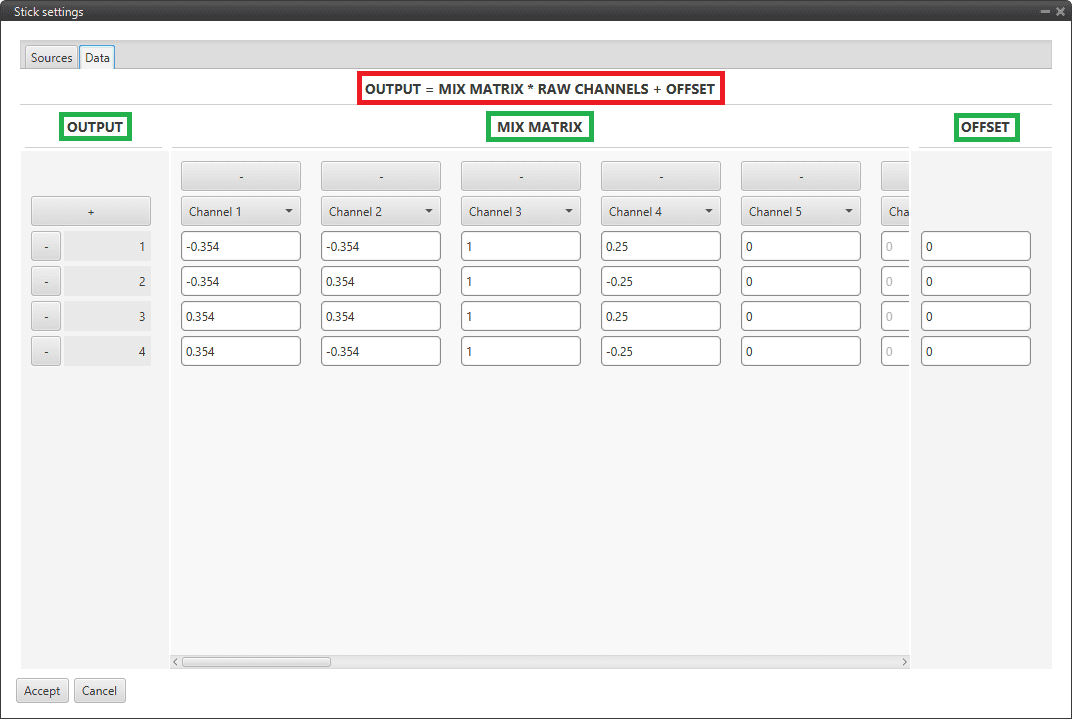Click the offset field for output 1
The image size is (1072, 719).
tap(975, 246)
